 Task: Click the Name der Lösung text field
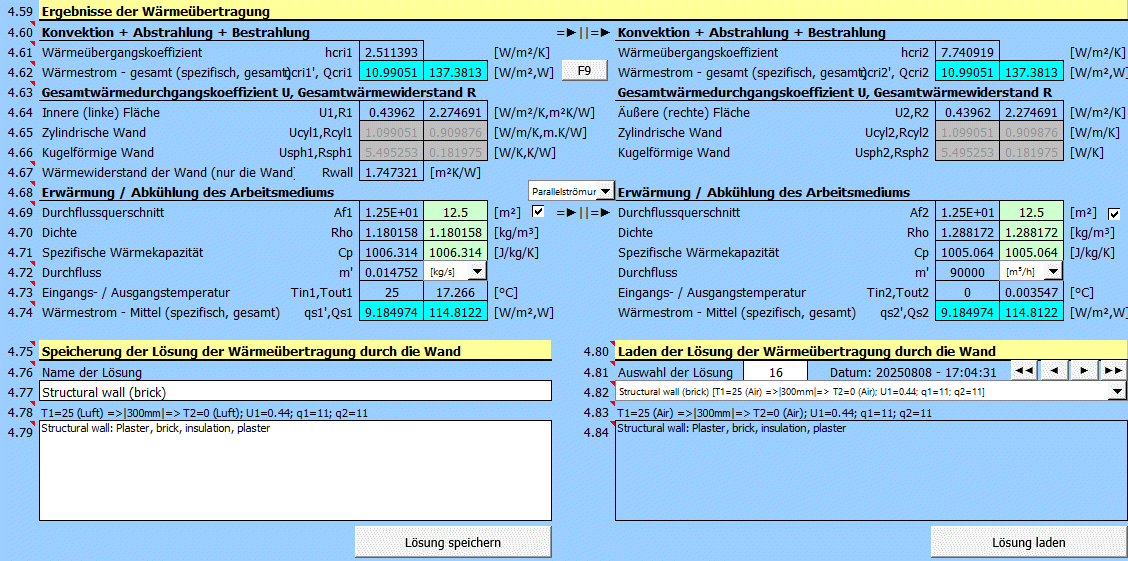[295, 392]
